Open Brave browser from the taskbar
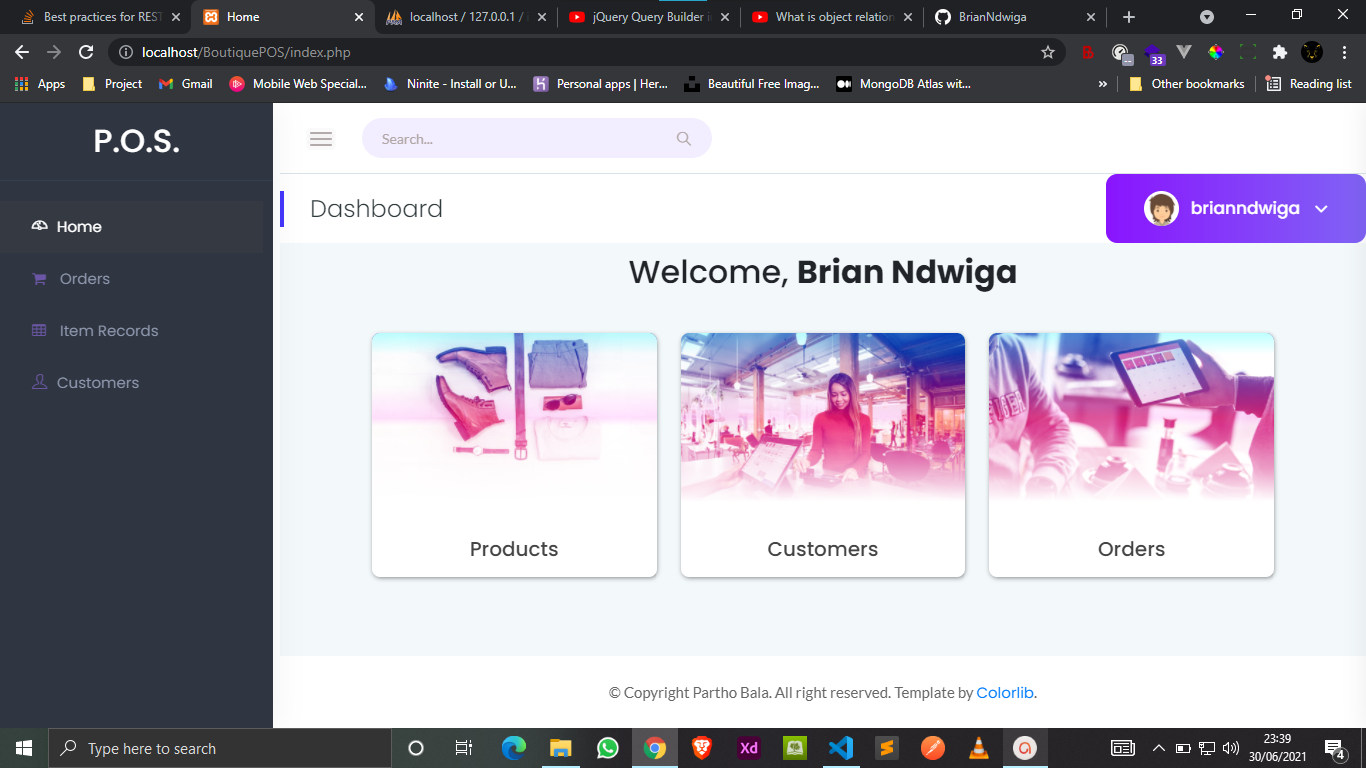Viewport: 1366px width, 768px height. [x=702, y=748]
